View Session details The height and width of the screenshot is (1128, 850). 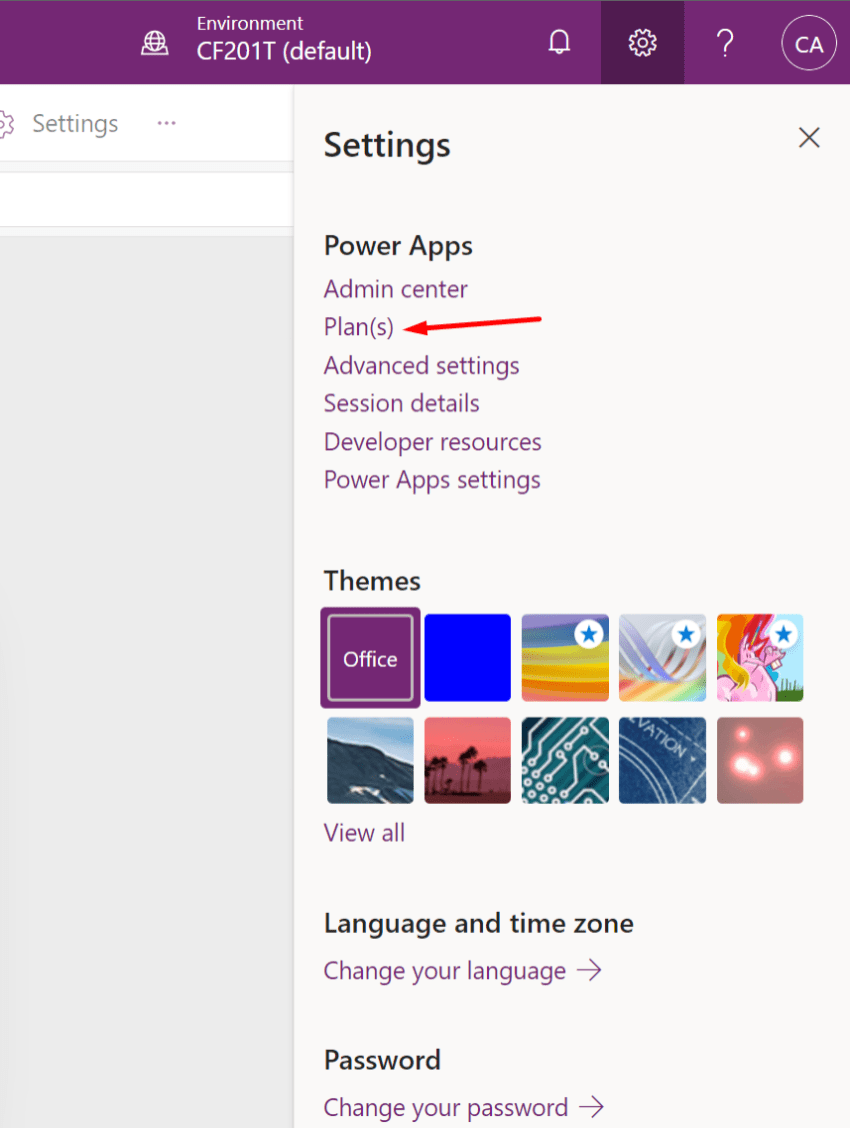[401, 403]
